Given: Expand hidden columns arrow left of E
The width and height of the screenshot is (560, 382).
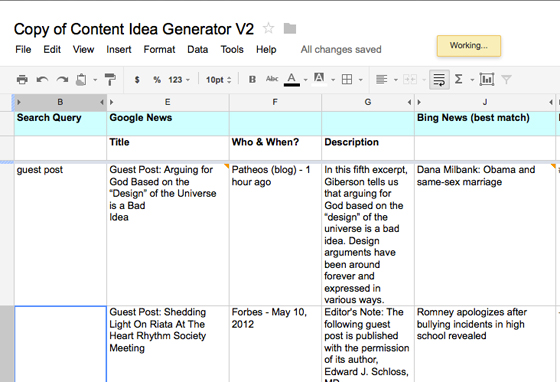Looking at the screenshot, I should (x=111, y=102).
